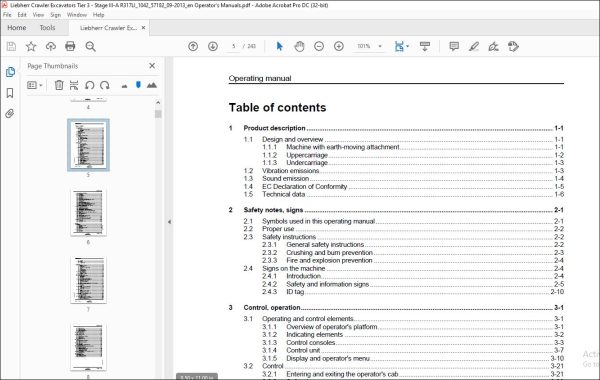Screen dimensions: 600x380
Task: Select the Hand pan tool
Action: [x=299, y=46]
